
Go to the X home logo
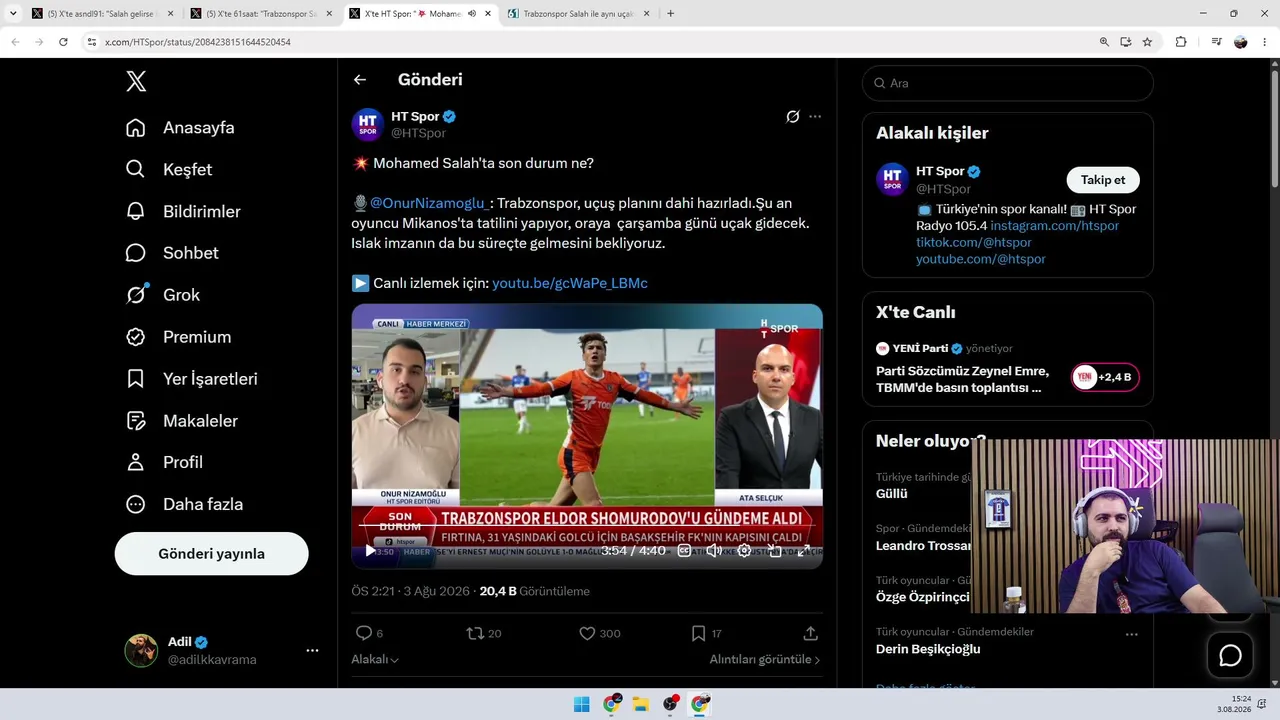pos(136,82)
